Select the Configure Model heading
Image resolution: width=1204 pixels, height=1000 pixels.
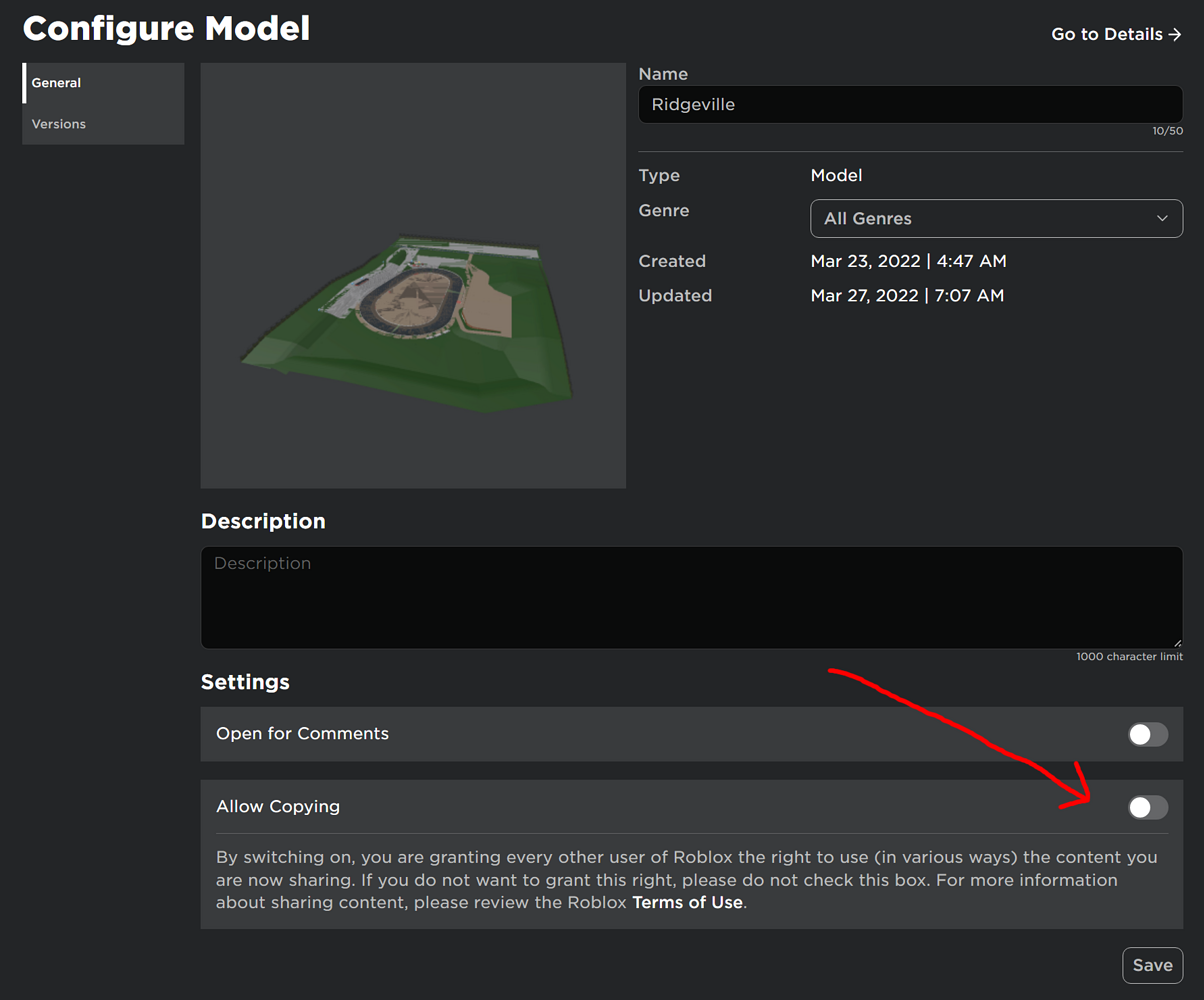pos(166,28)
